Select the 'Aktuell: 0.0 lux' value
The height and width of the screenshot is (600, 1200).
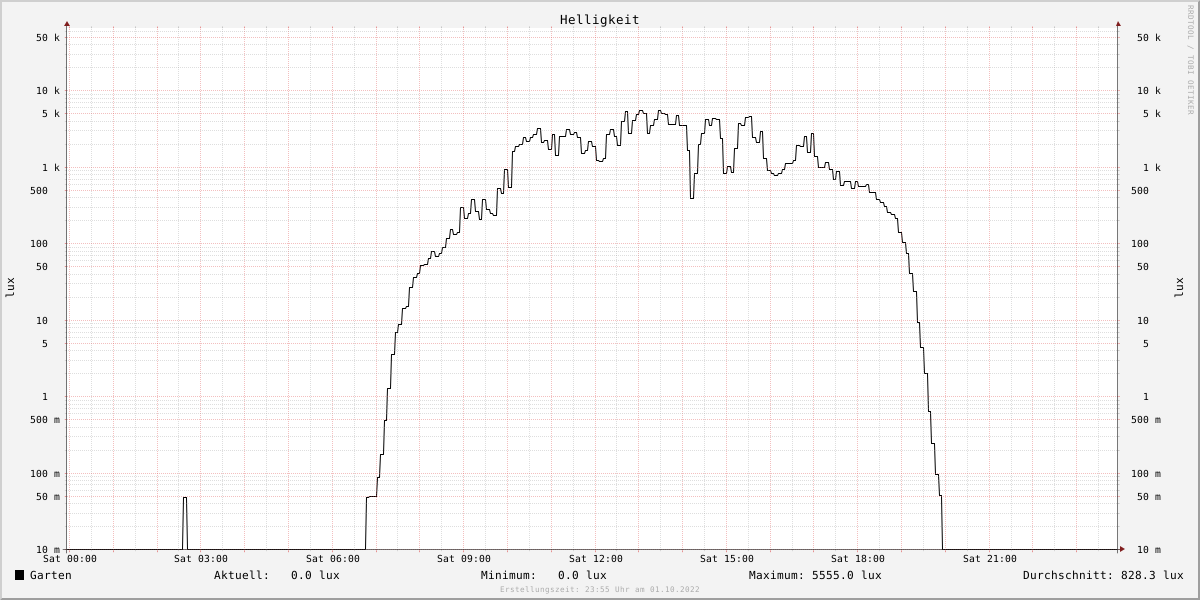coord(277,575)
